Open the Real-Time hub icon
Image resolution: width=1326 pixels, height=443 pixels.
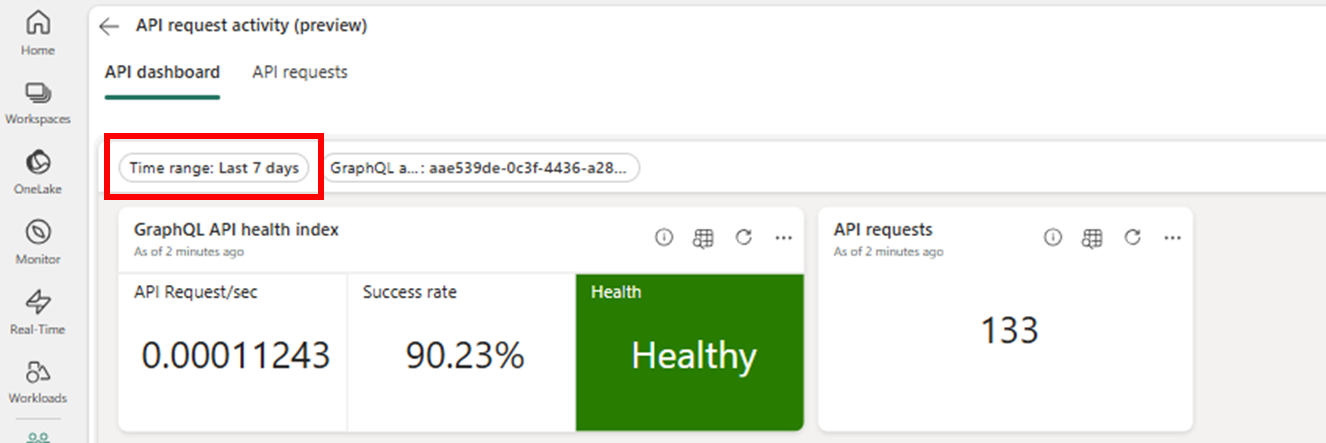[x=38, y=311]
